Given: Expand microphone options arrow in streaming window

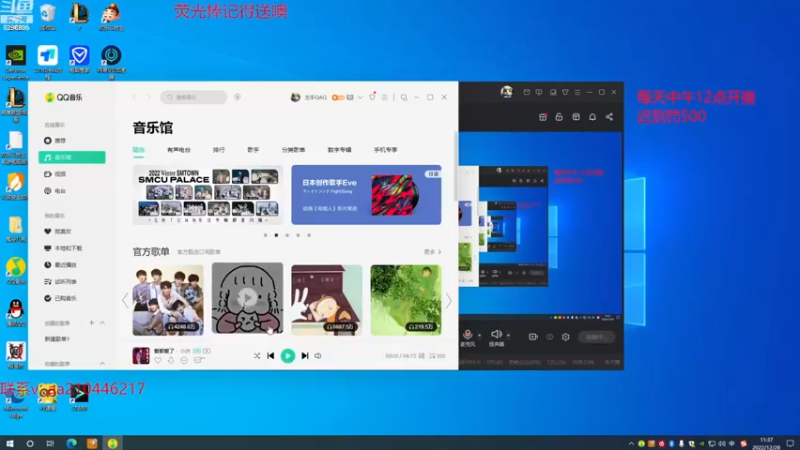Looking at the screenshot, I should 479,335.
